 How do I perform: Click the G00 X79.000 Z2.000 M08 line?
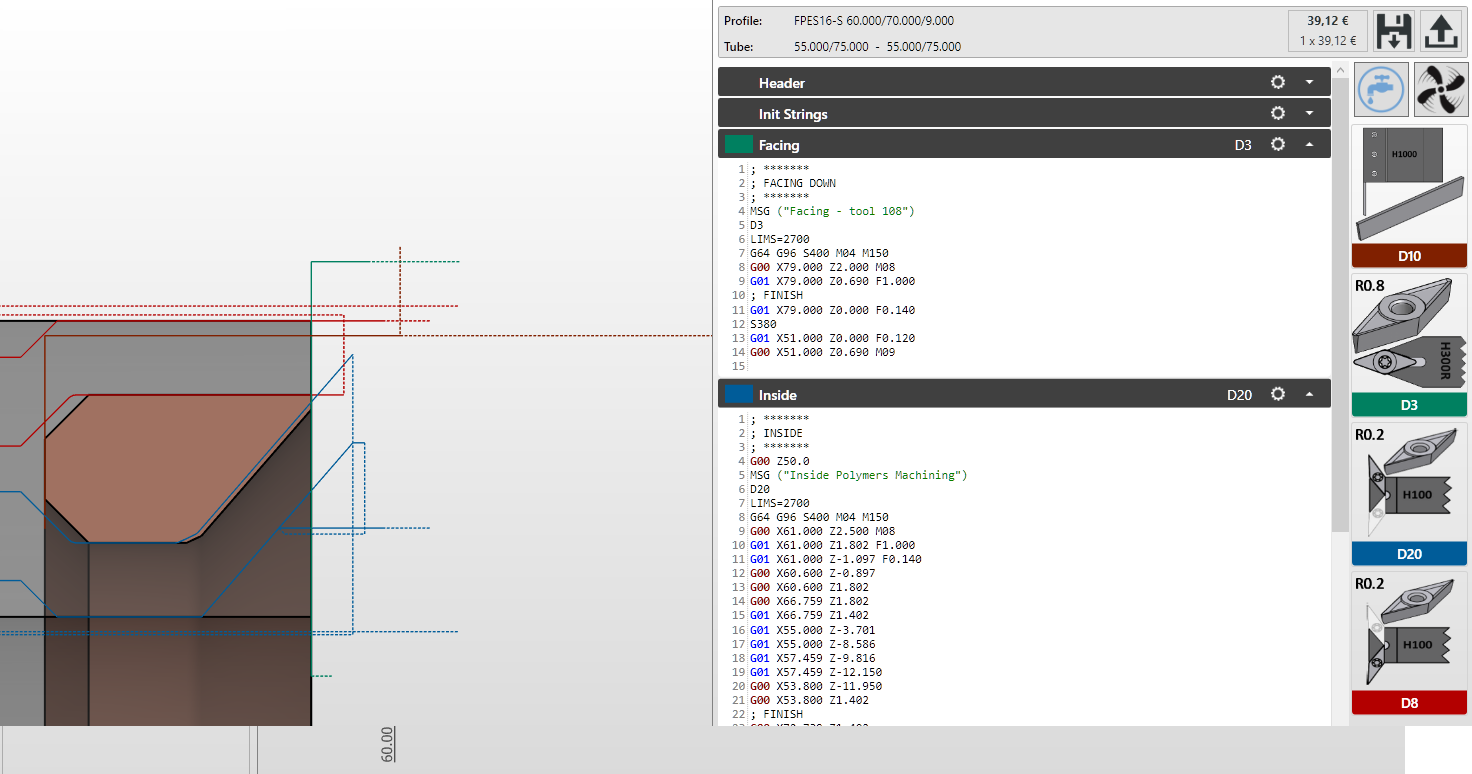point(822,267)
